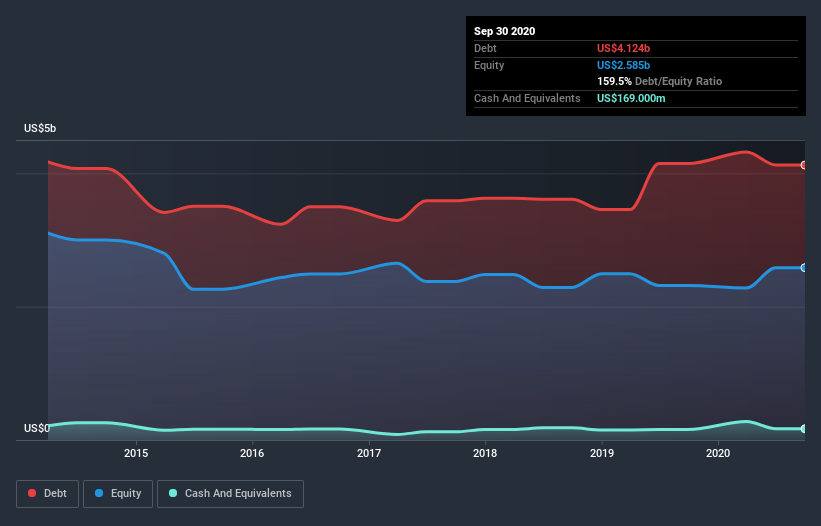Screen dimensions: 821x526
Task: Click the 2015 x-axis label
Action: 136,453
